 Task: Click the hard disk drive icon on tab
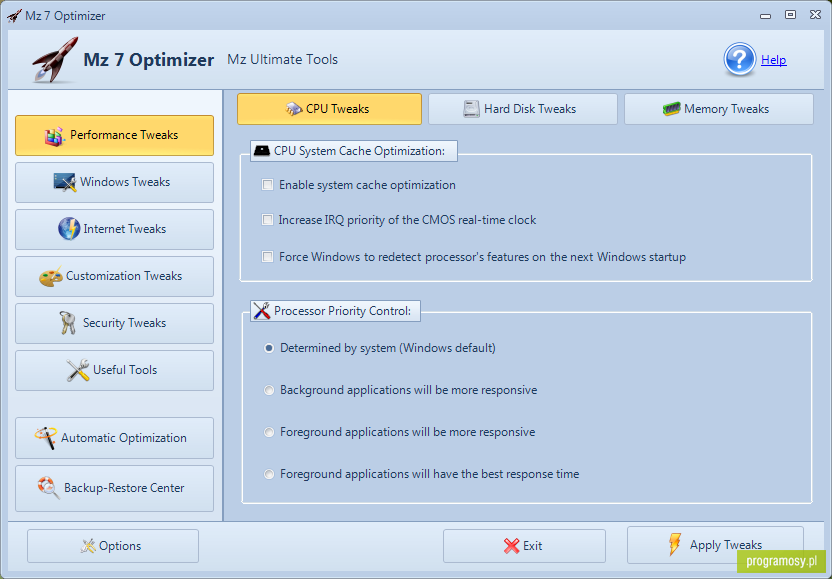click(x=471, y=109)
